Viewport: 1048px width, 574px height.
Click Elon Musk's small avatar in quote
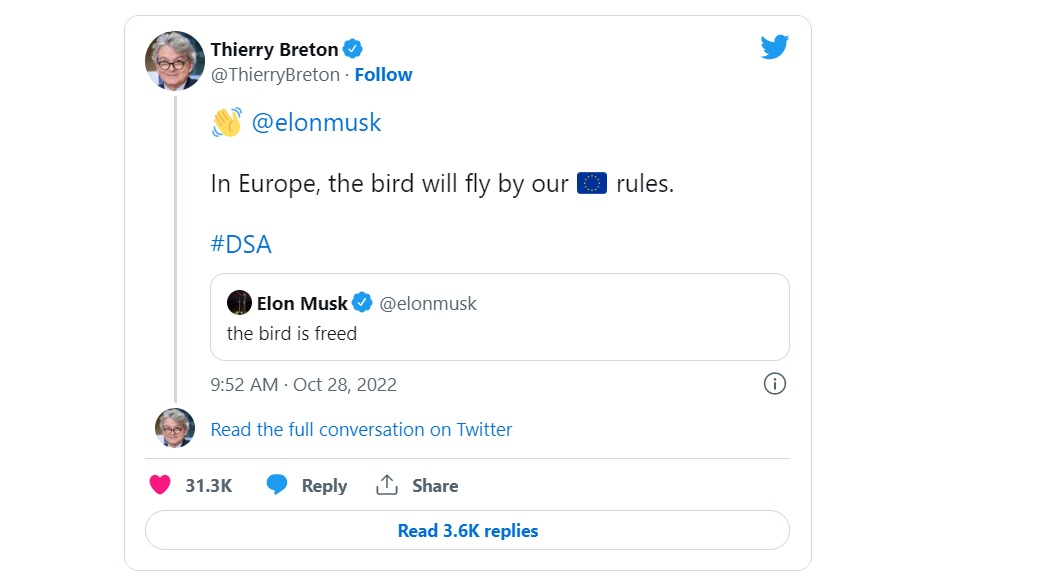click(x=239, y=303)
